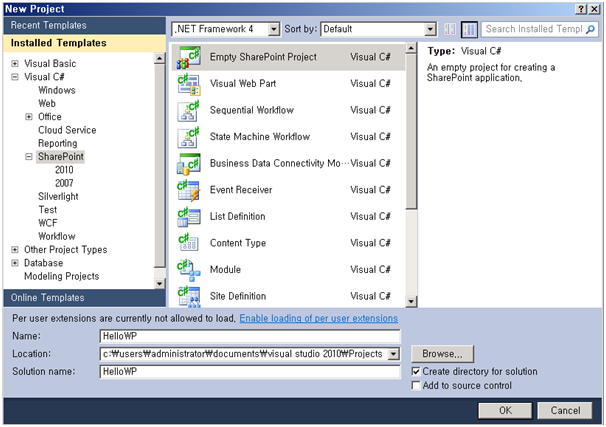Pick the Site Definition template icon
This screenshot has width=606, height=427.
tap(189, 296)
